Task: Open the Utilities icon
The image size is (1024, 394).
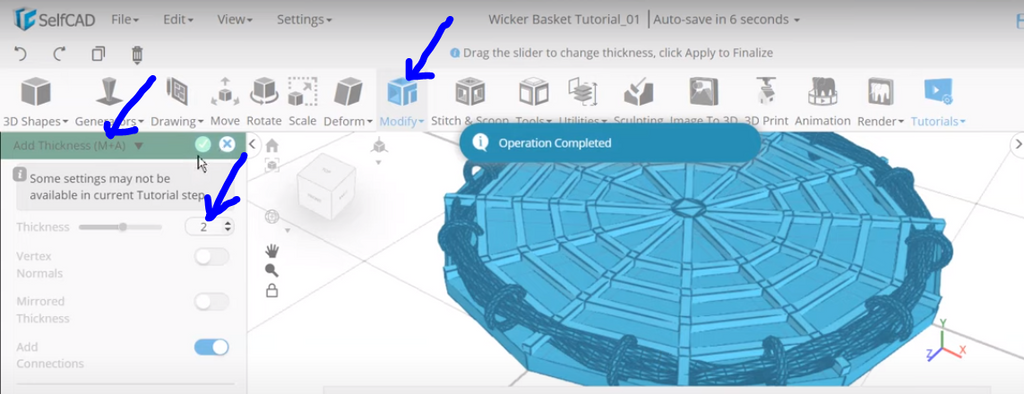Action: [582, 92]
